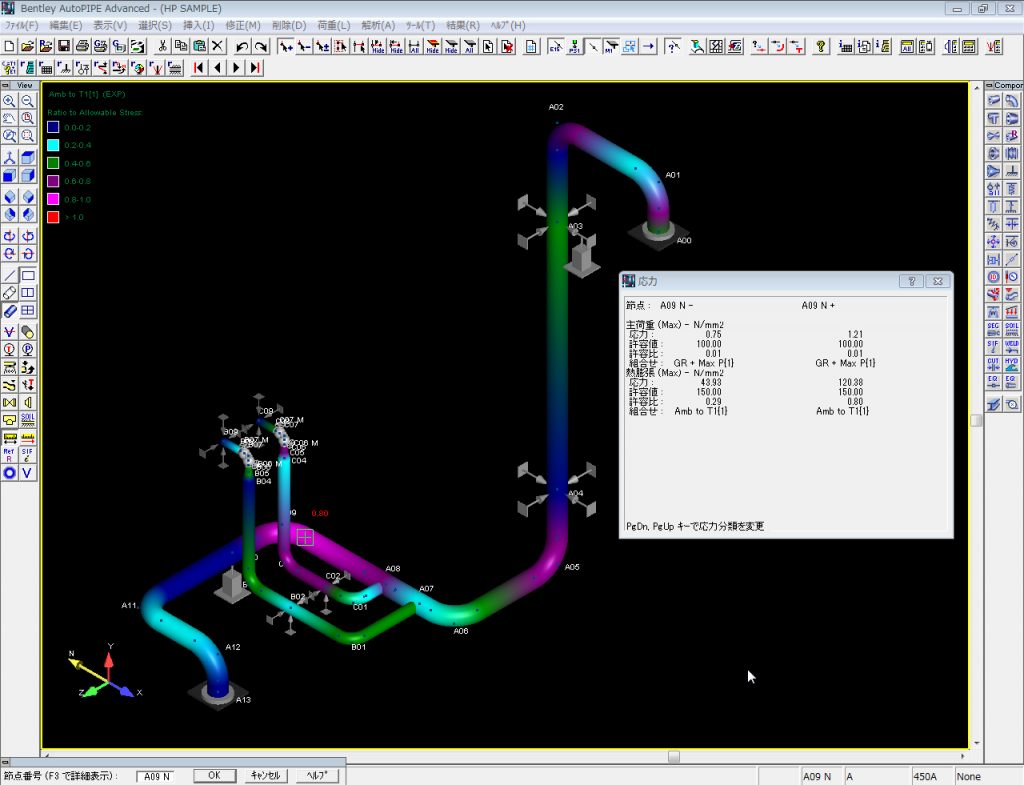
Task: Click the HYD component icon
Action: [x=1012, y=364]
